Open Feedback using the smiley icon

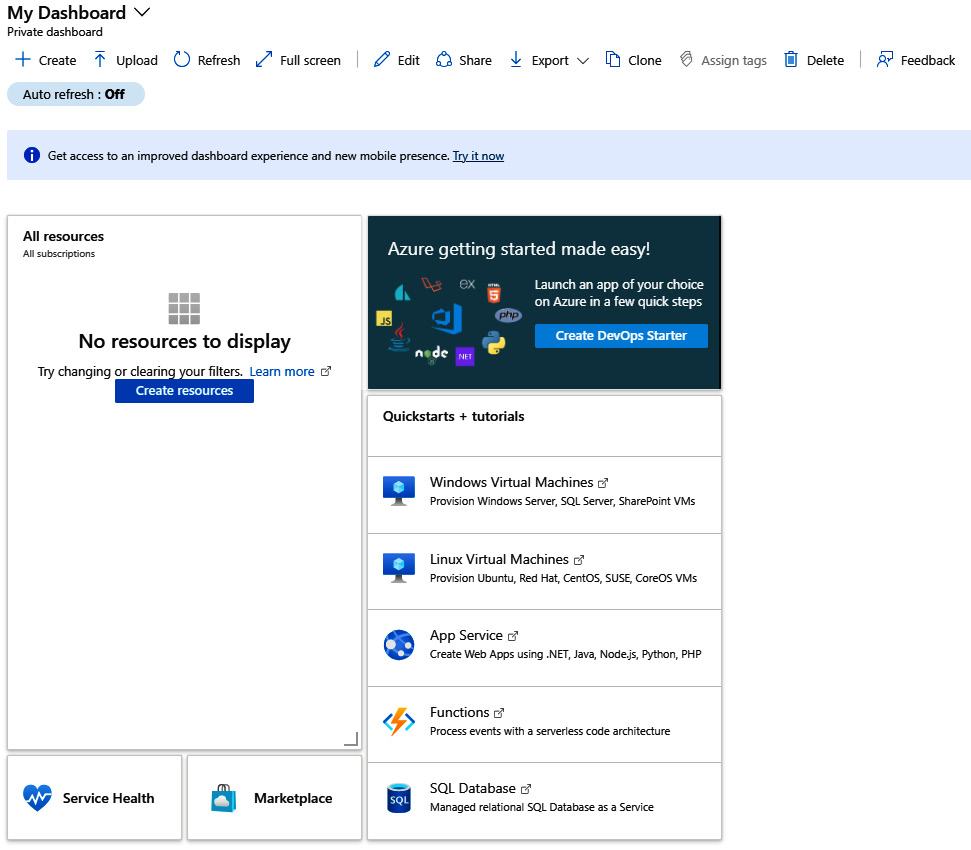point(884,59)
